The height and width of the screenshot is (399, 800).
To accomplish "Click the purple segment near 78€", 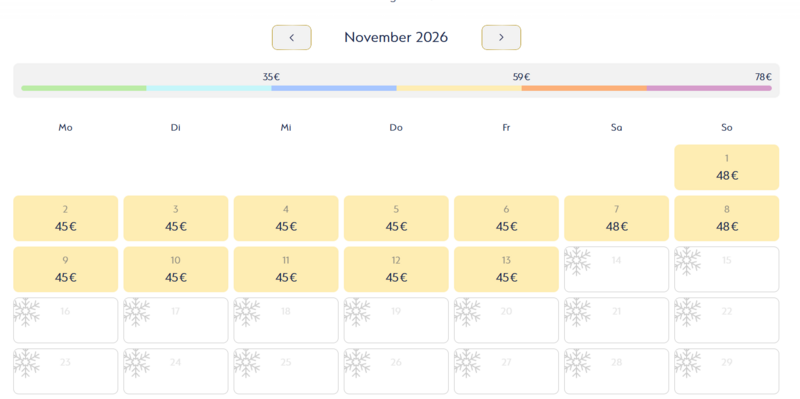I will 709,88.
